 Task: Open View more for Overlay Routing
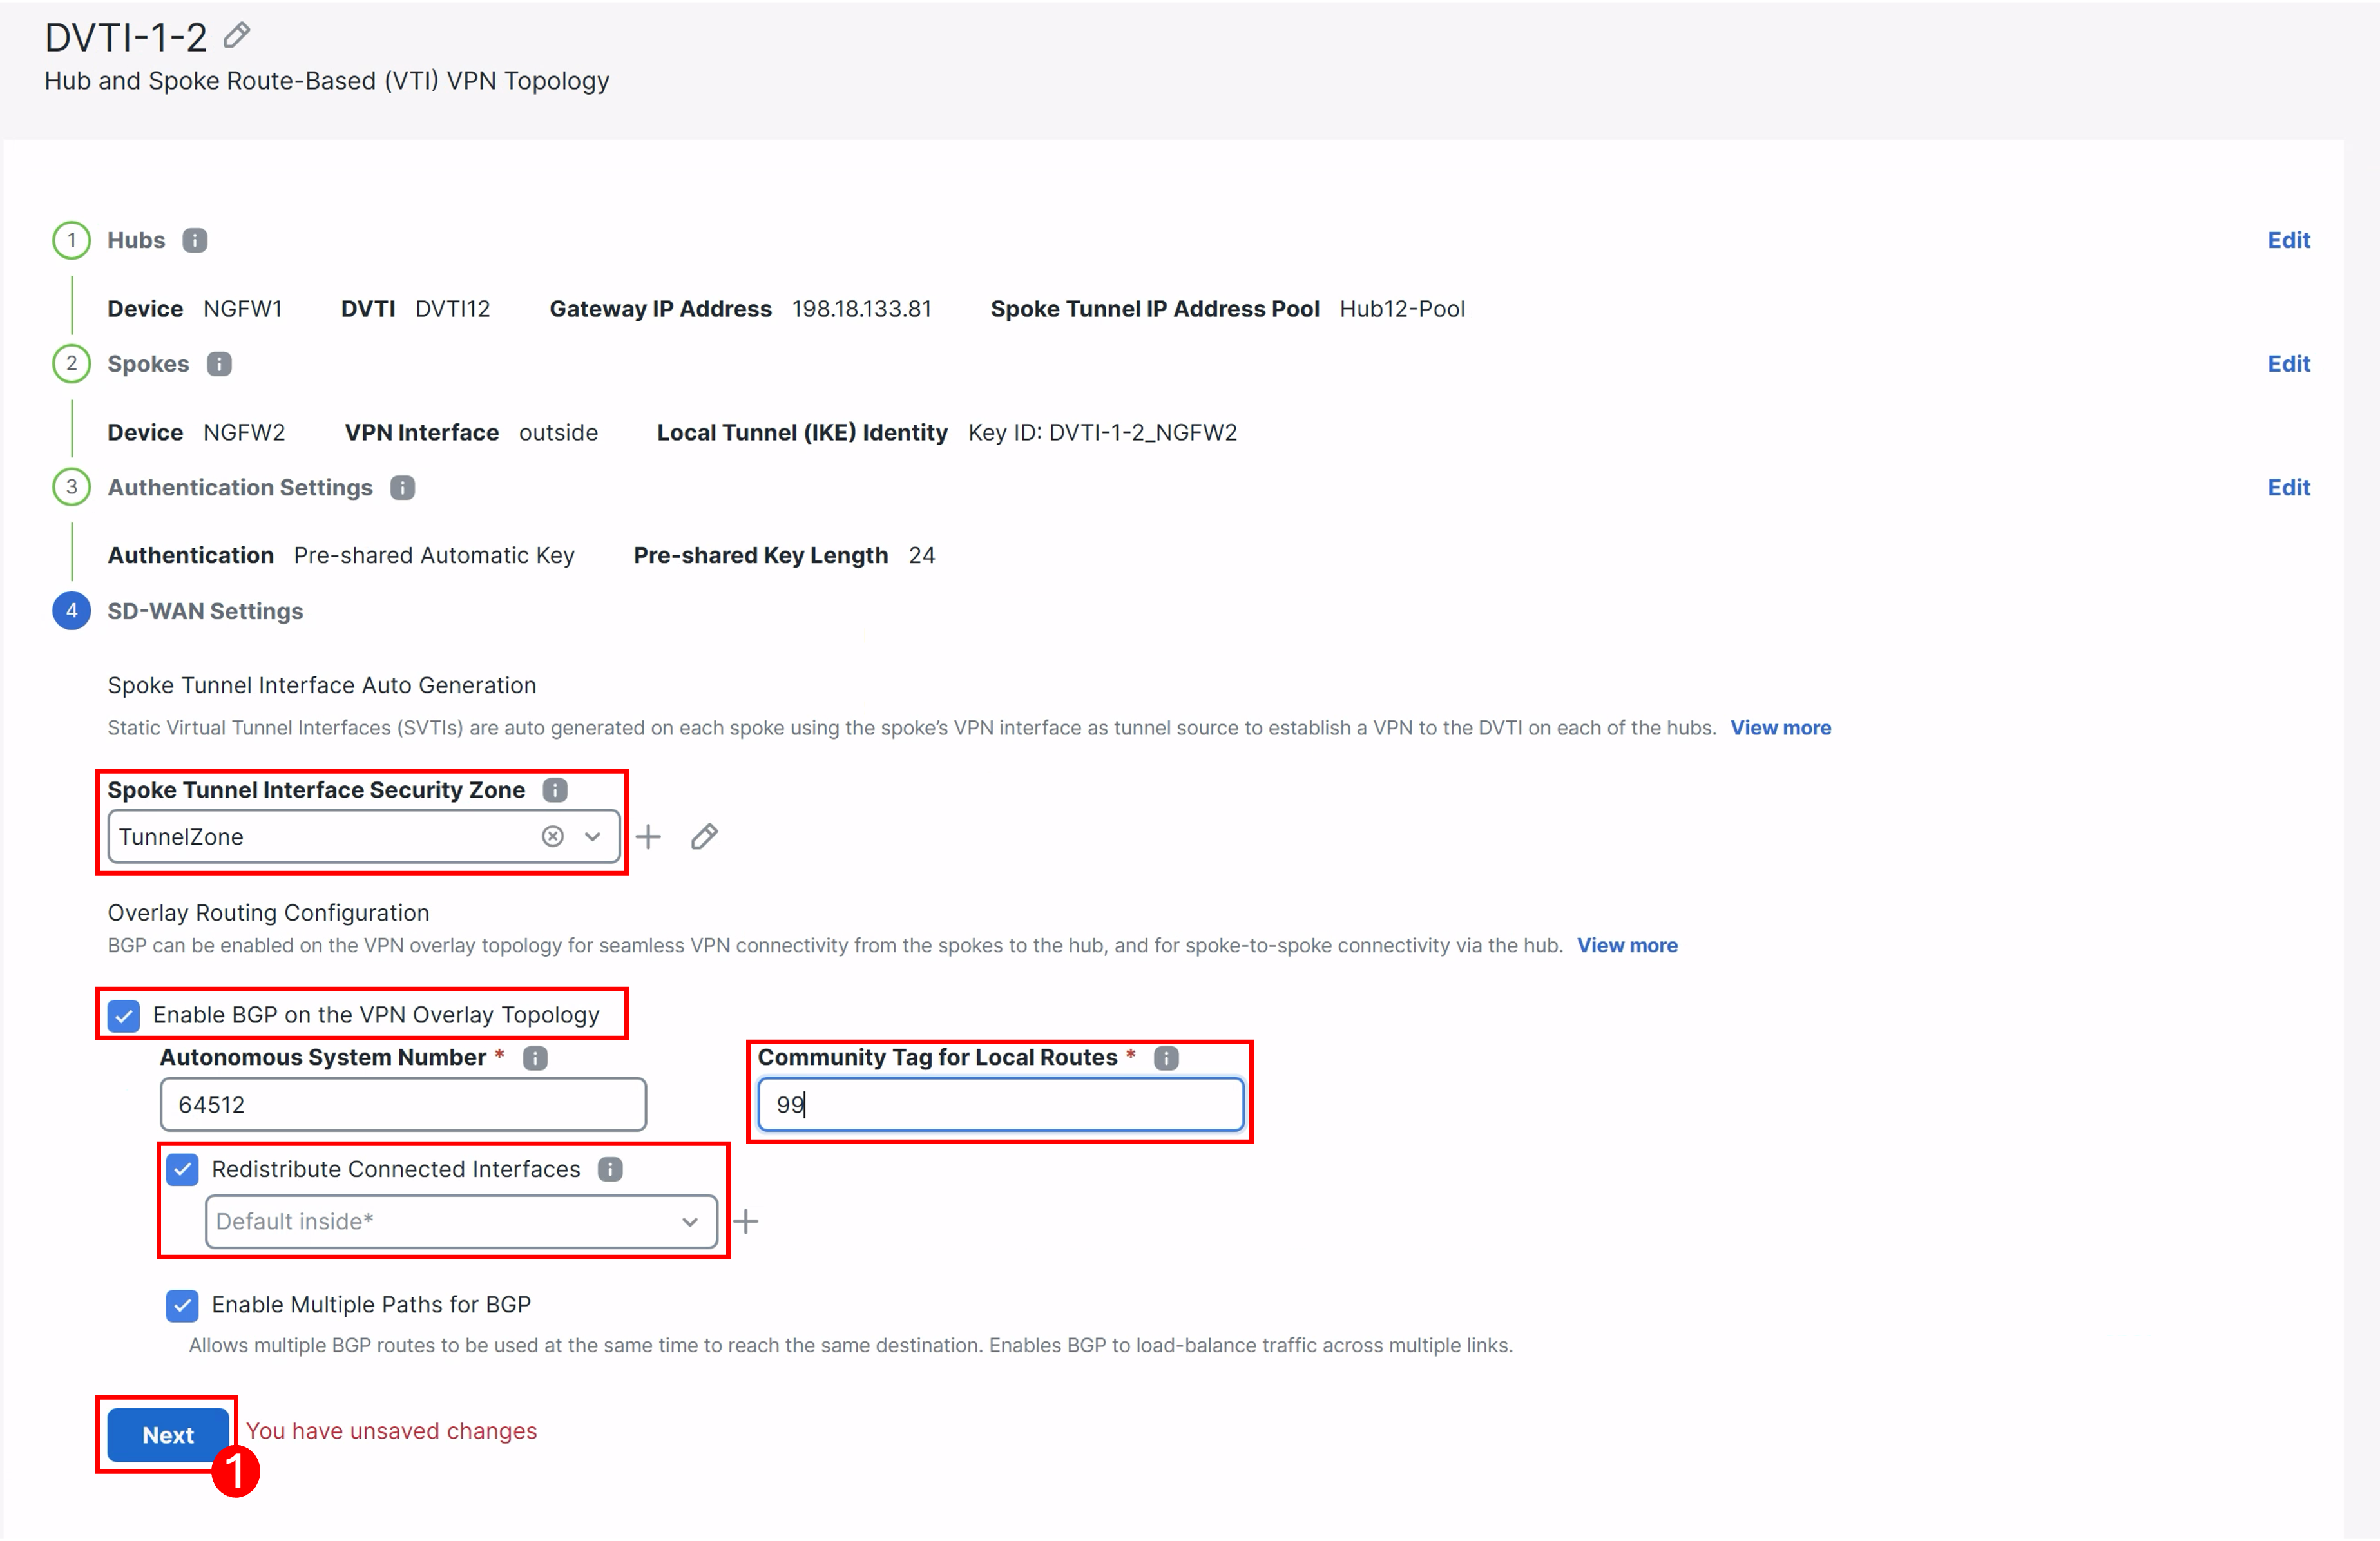pos(1627,945)
